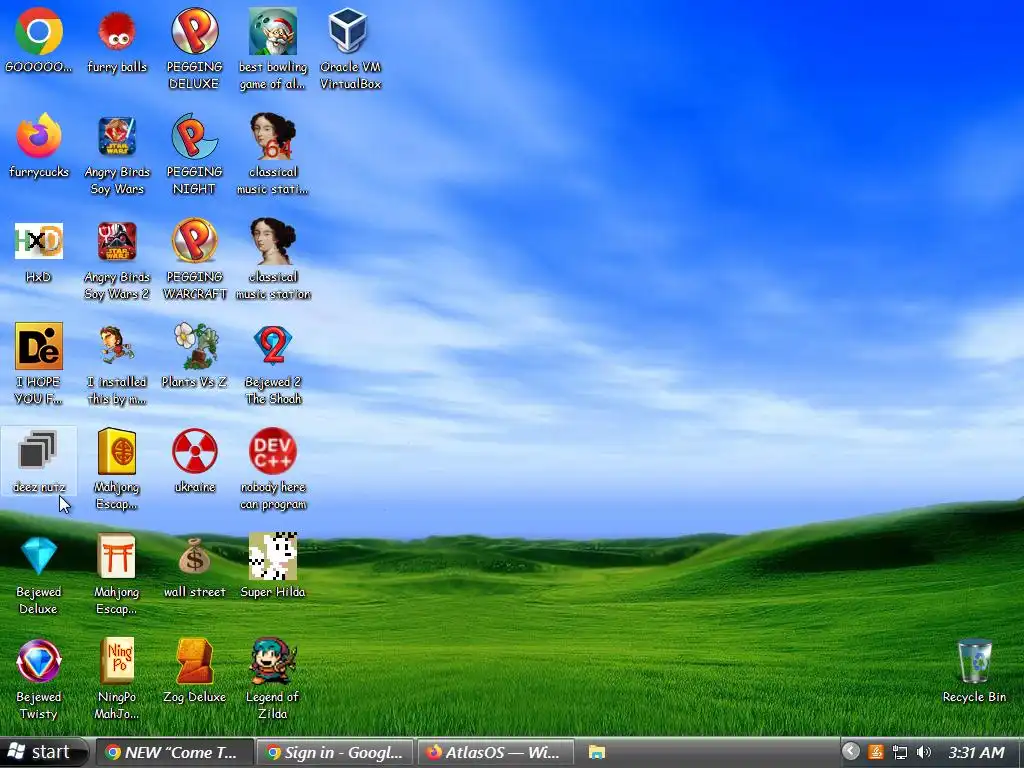The width and height of the screenshot is (1024, 768).
Task: Click the 3:31 AM taskbar clock
Action: (976, 753)
